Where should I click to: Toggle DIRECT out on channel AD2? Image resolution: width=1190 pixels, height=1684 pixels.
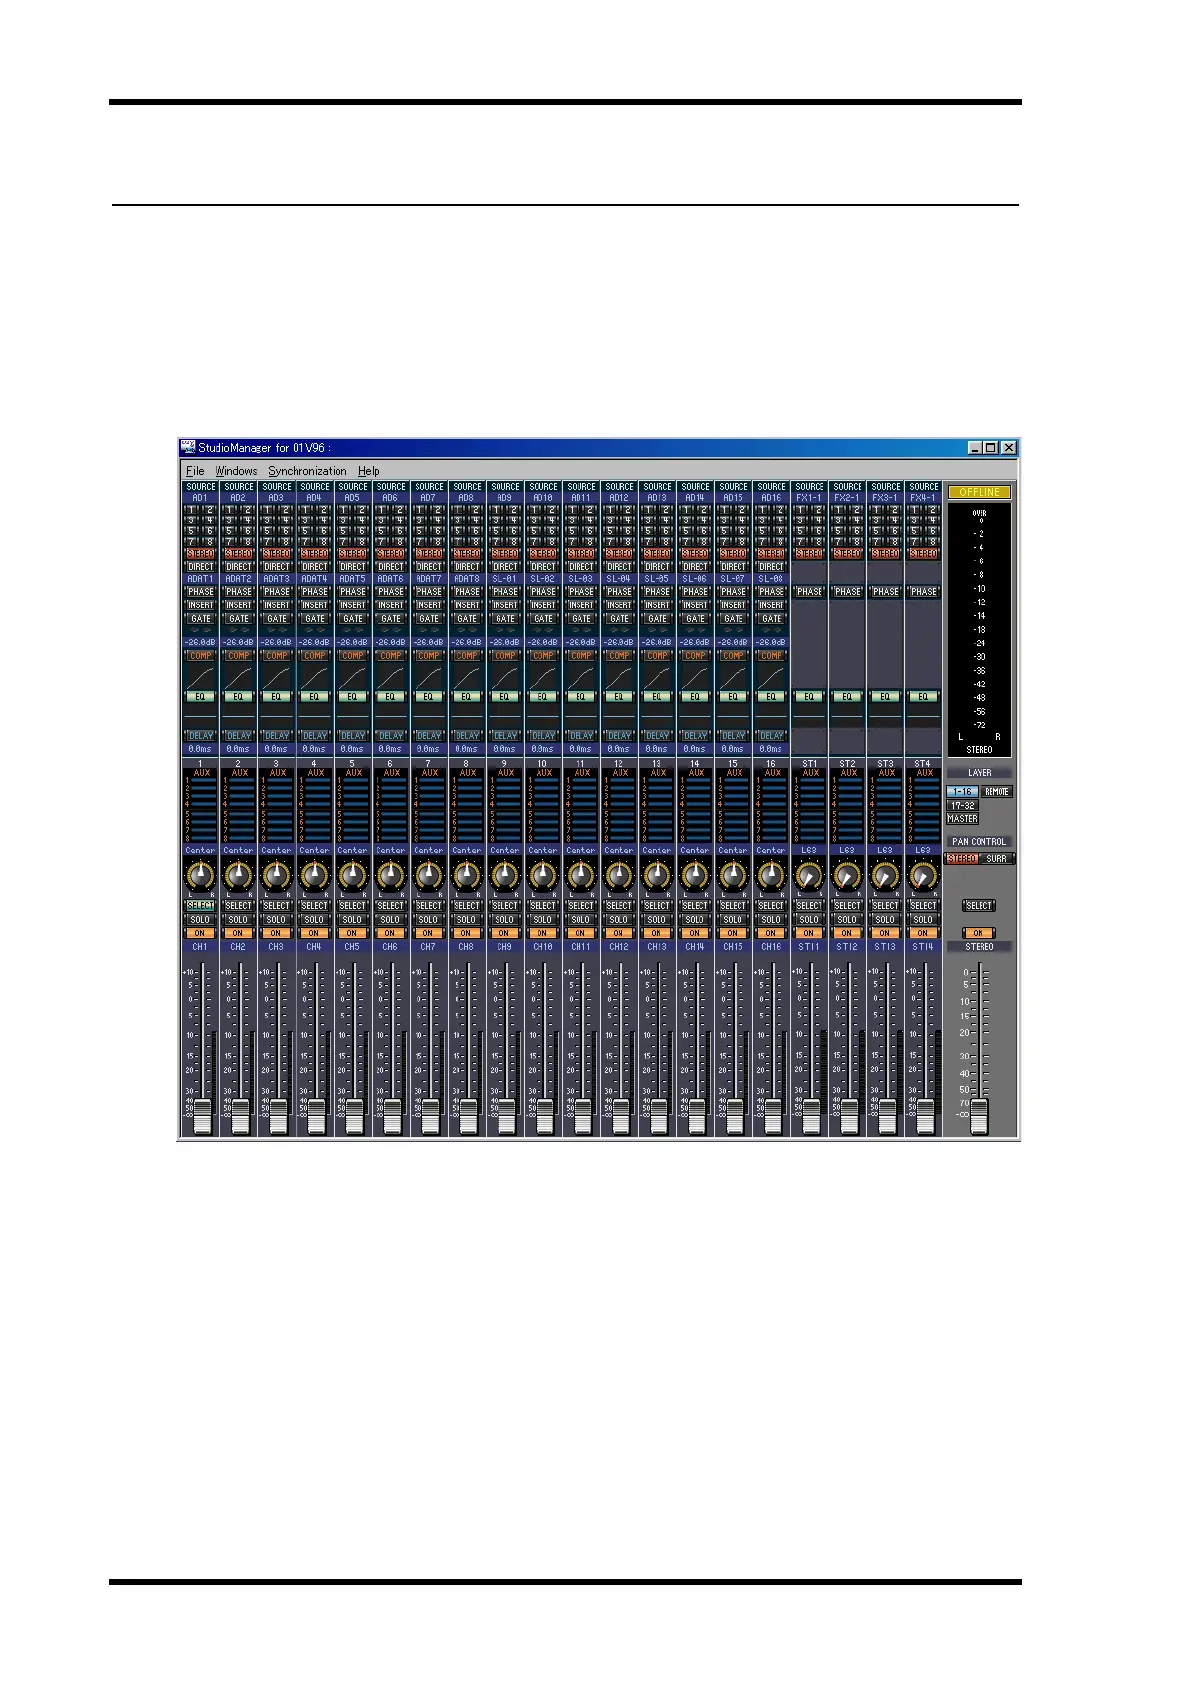click(x=238, y=566)
